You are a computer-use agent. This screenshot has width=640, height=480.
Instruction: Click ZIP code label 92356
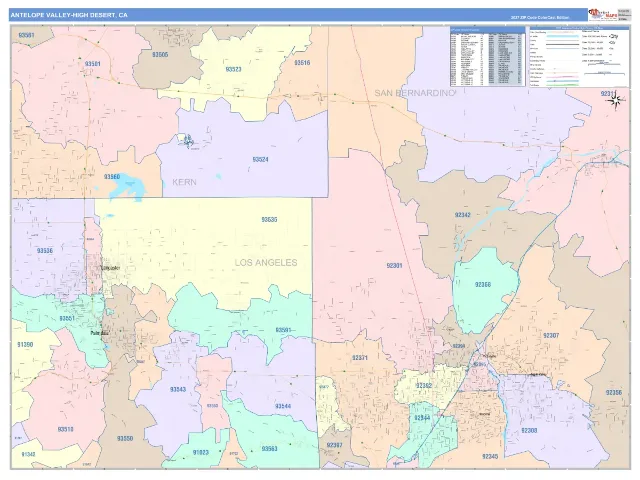tap(614, 393)
